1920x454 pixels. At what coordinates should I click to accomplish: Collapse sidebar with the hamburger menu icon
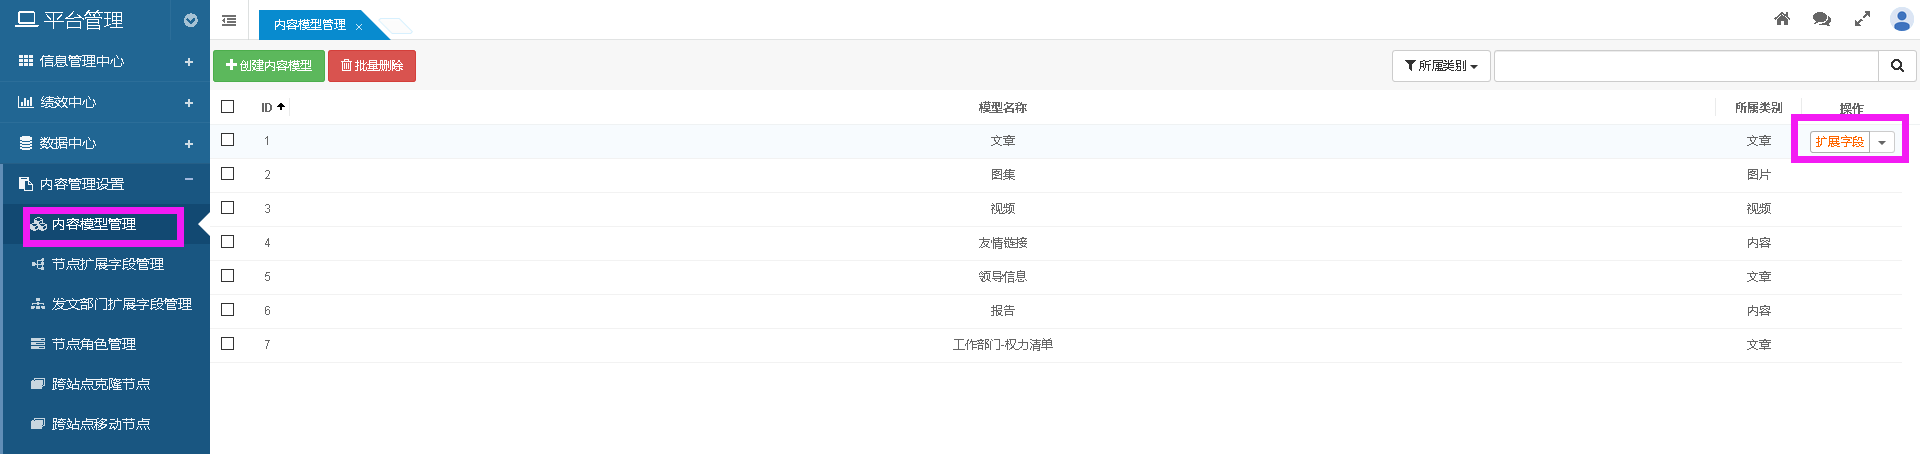click(229, 20)
